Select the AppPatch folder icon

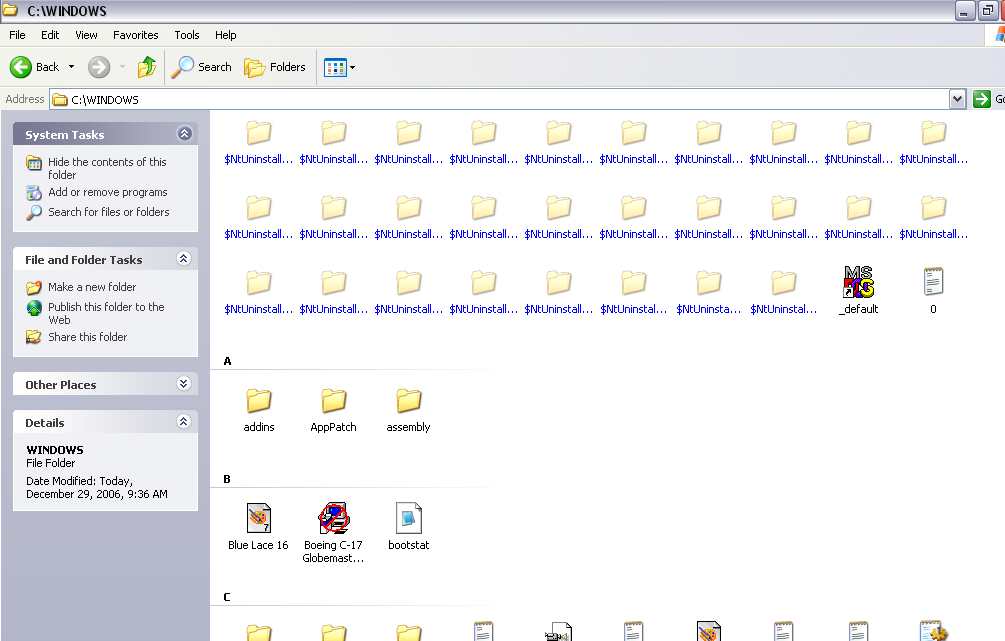(x=334, y=402)
